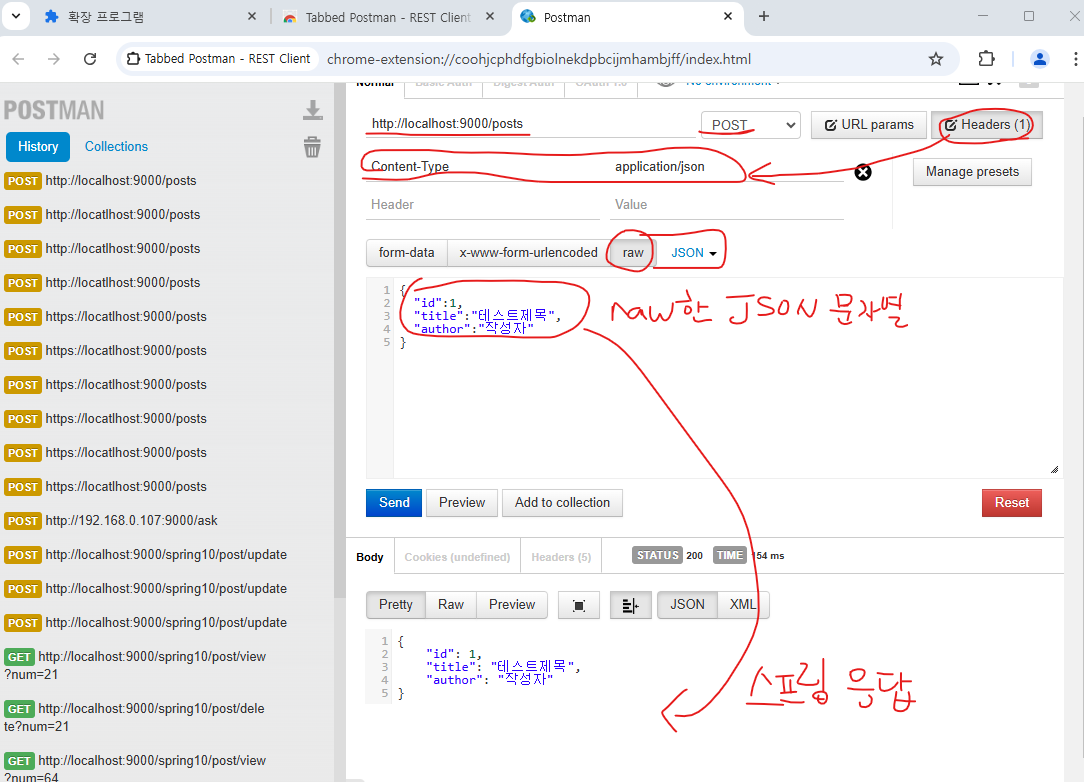The height and width of the screenshot is (782, 1084).
Task: Select the raw body option
Action: pos(633,253)
